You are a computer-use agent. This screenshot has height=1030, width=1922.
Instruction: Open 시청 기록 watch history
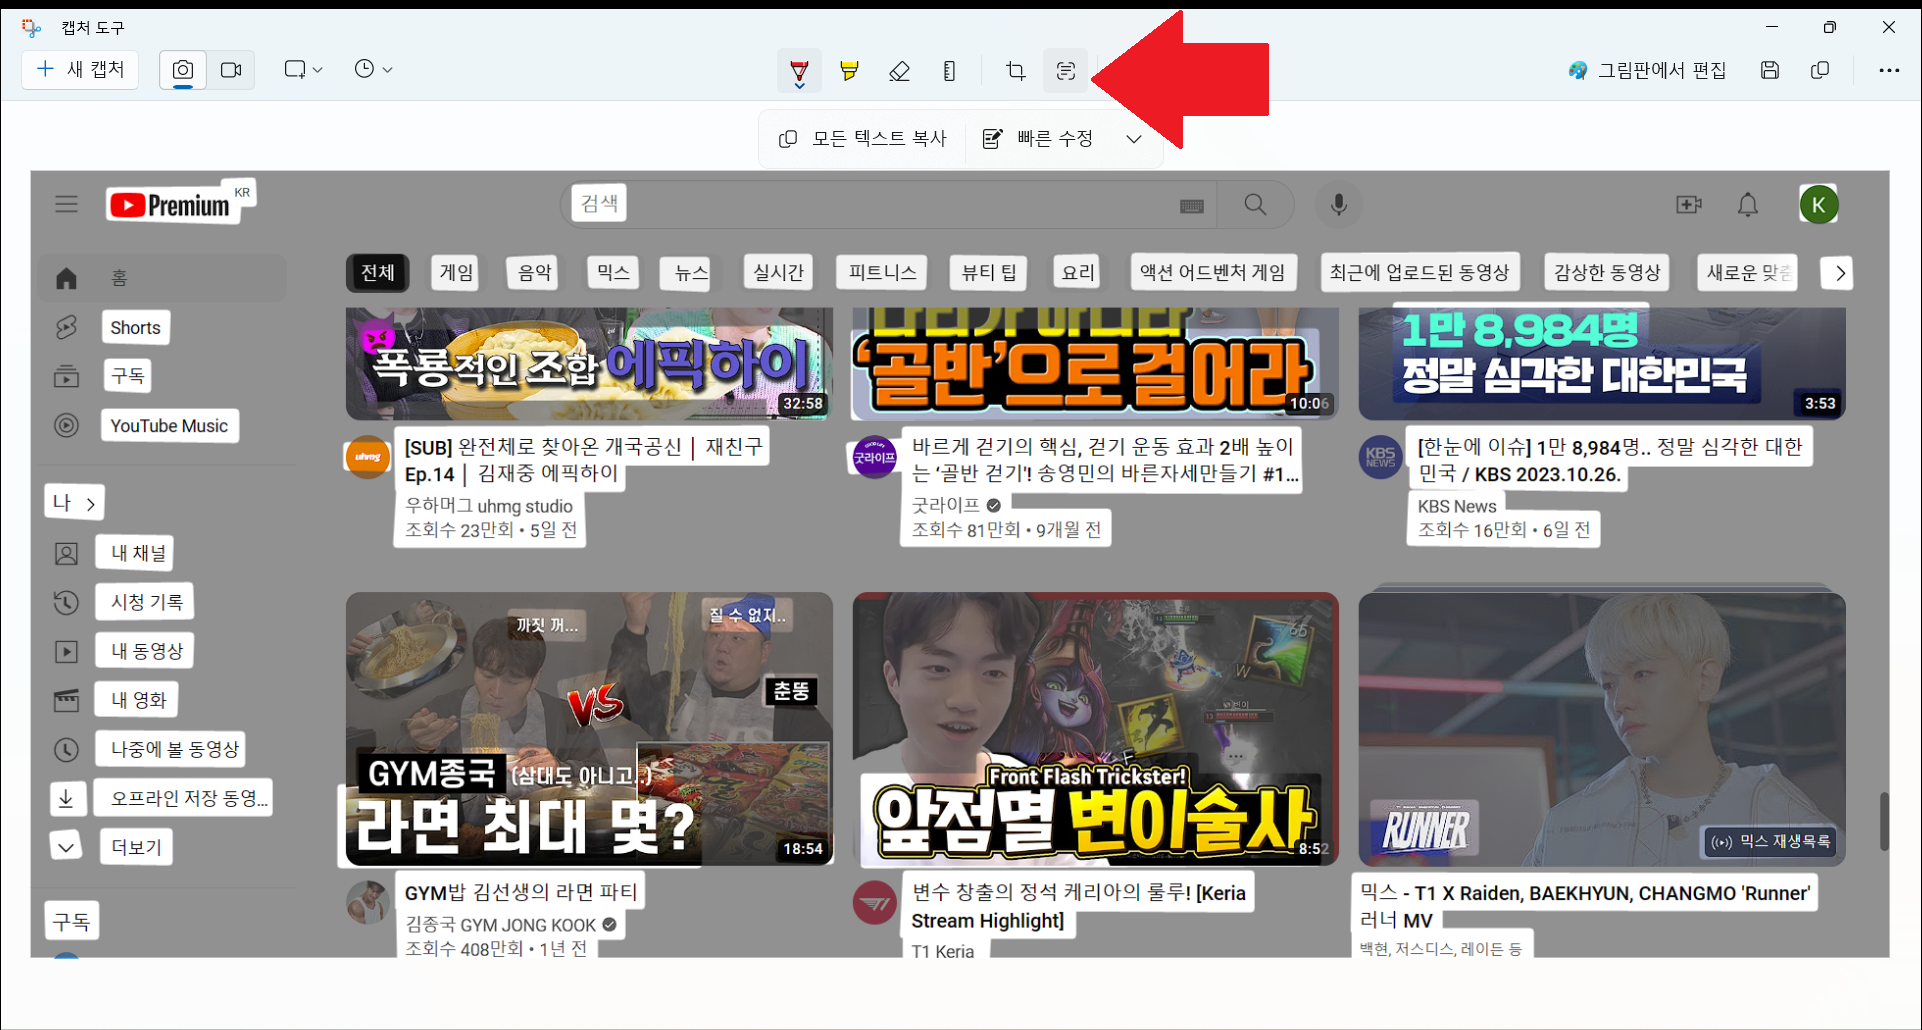[146, 602]
